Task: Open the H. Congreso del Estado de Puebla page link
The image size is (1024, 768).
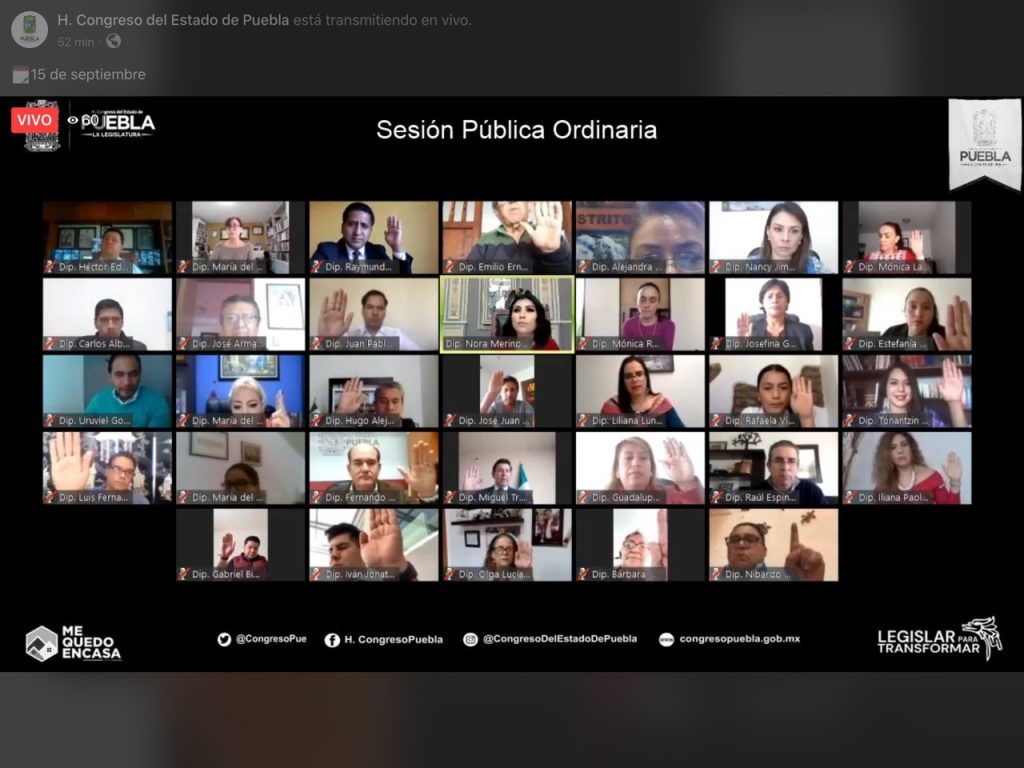Action: coord(173,20)
